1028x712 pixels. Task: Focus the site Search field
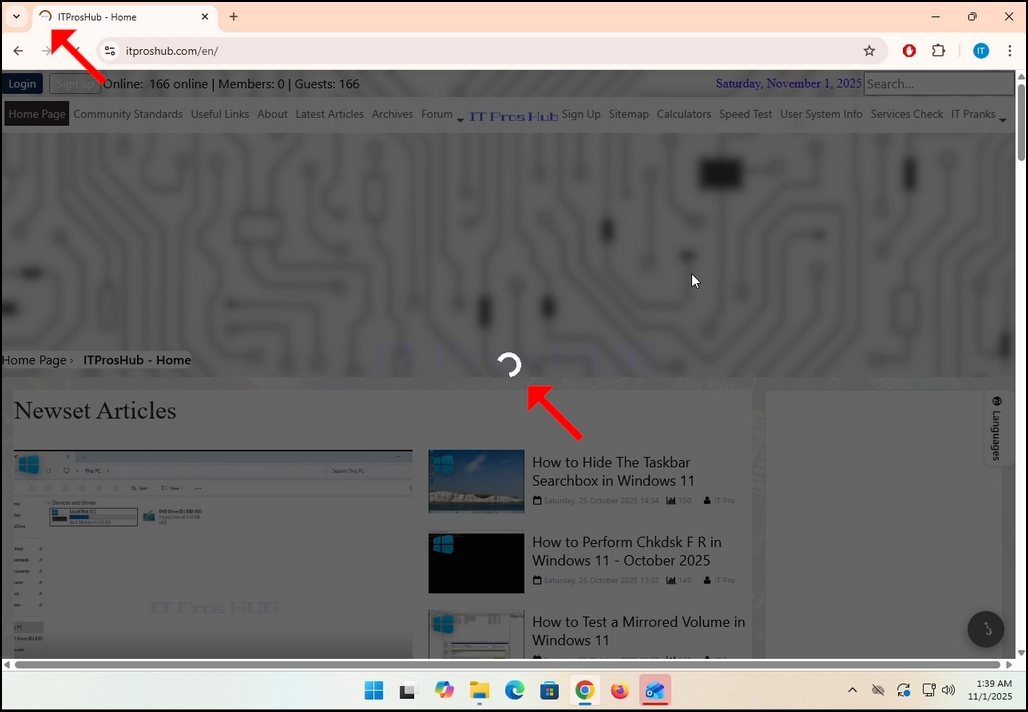(x=938, y=84)
